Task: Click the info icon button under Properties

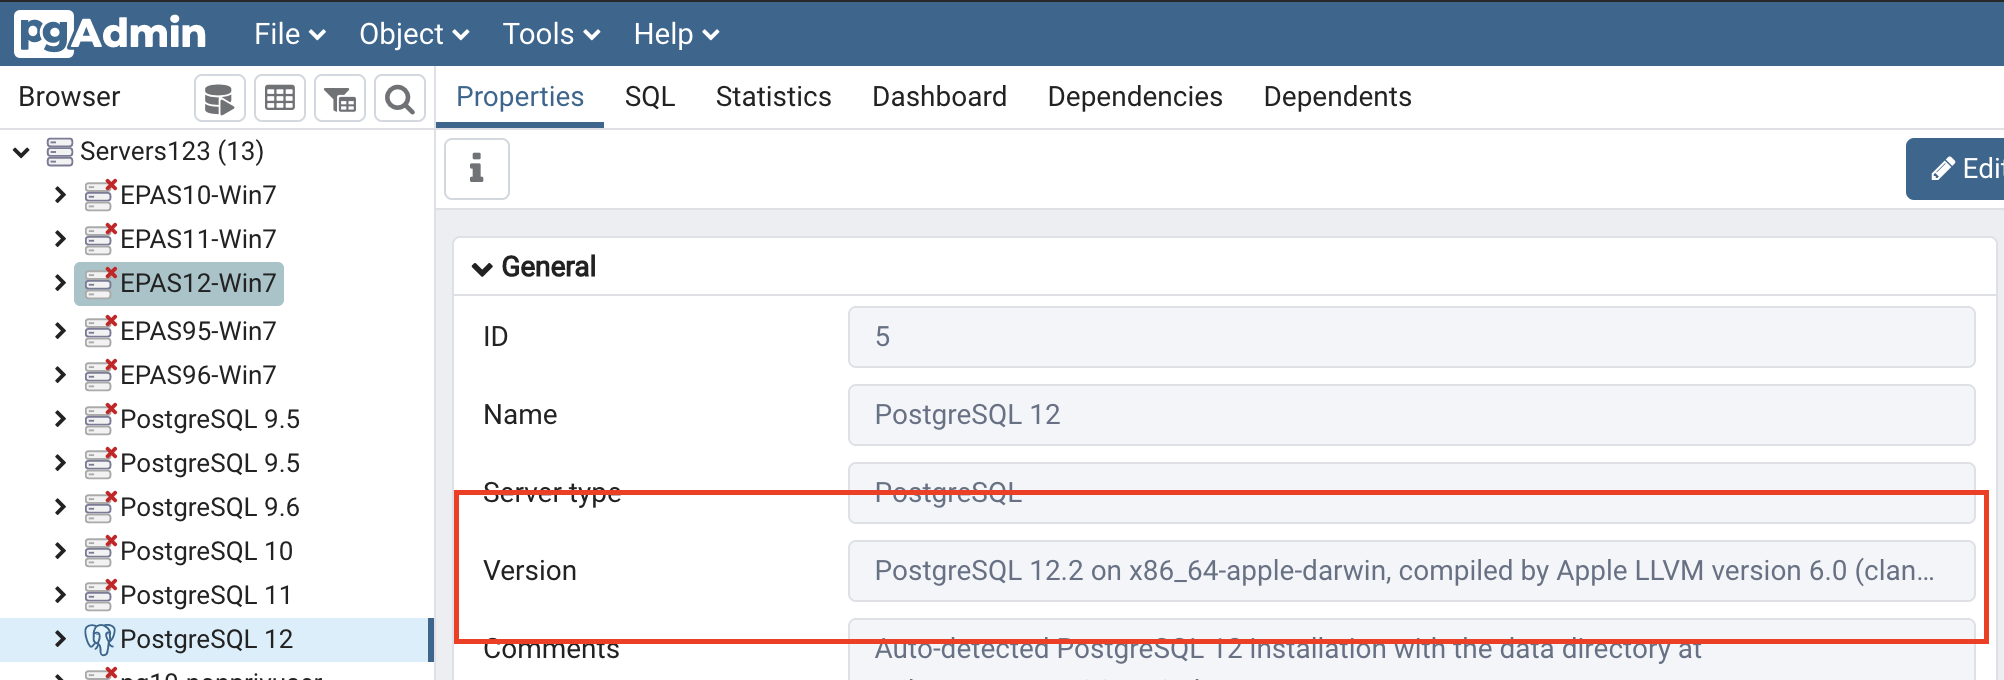Action: click(x=477, y=169)
